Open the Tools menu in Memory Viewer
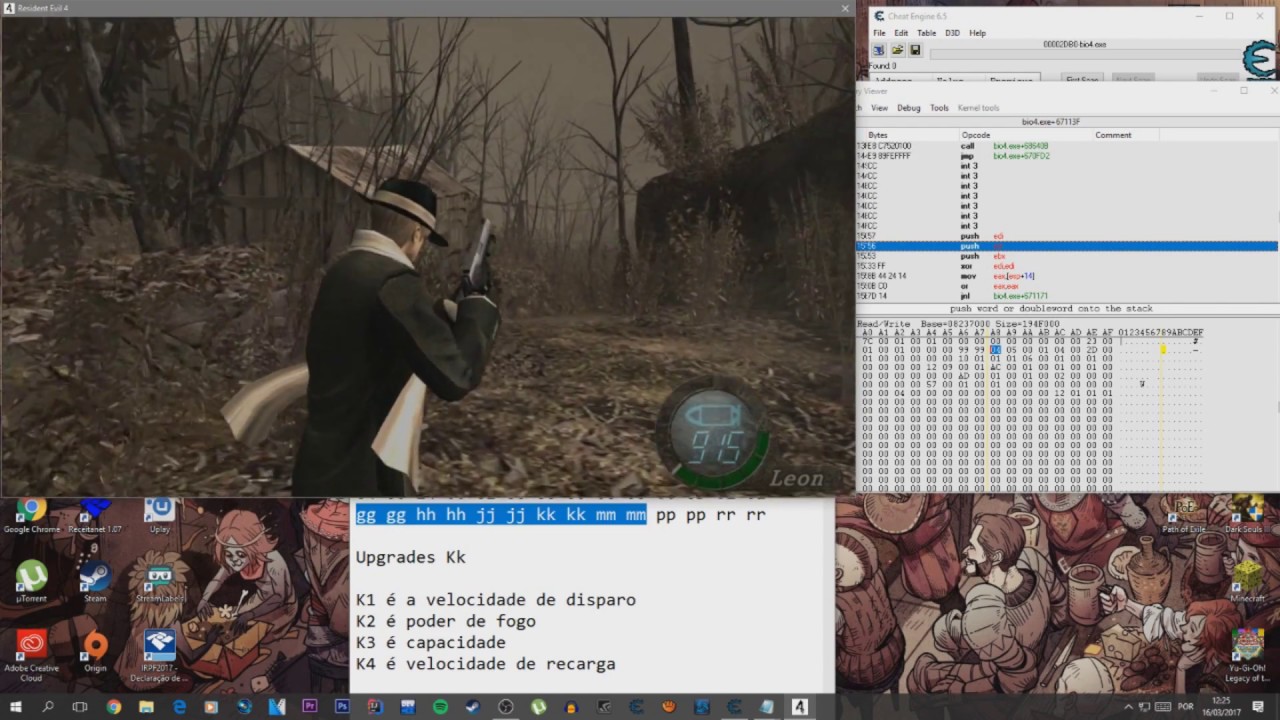The height and width of the screenshot is (720, 1280). pyautogui.click(x=939, y=108)
